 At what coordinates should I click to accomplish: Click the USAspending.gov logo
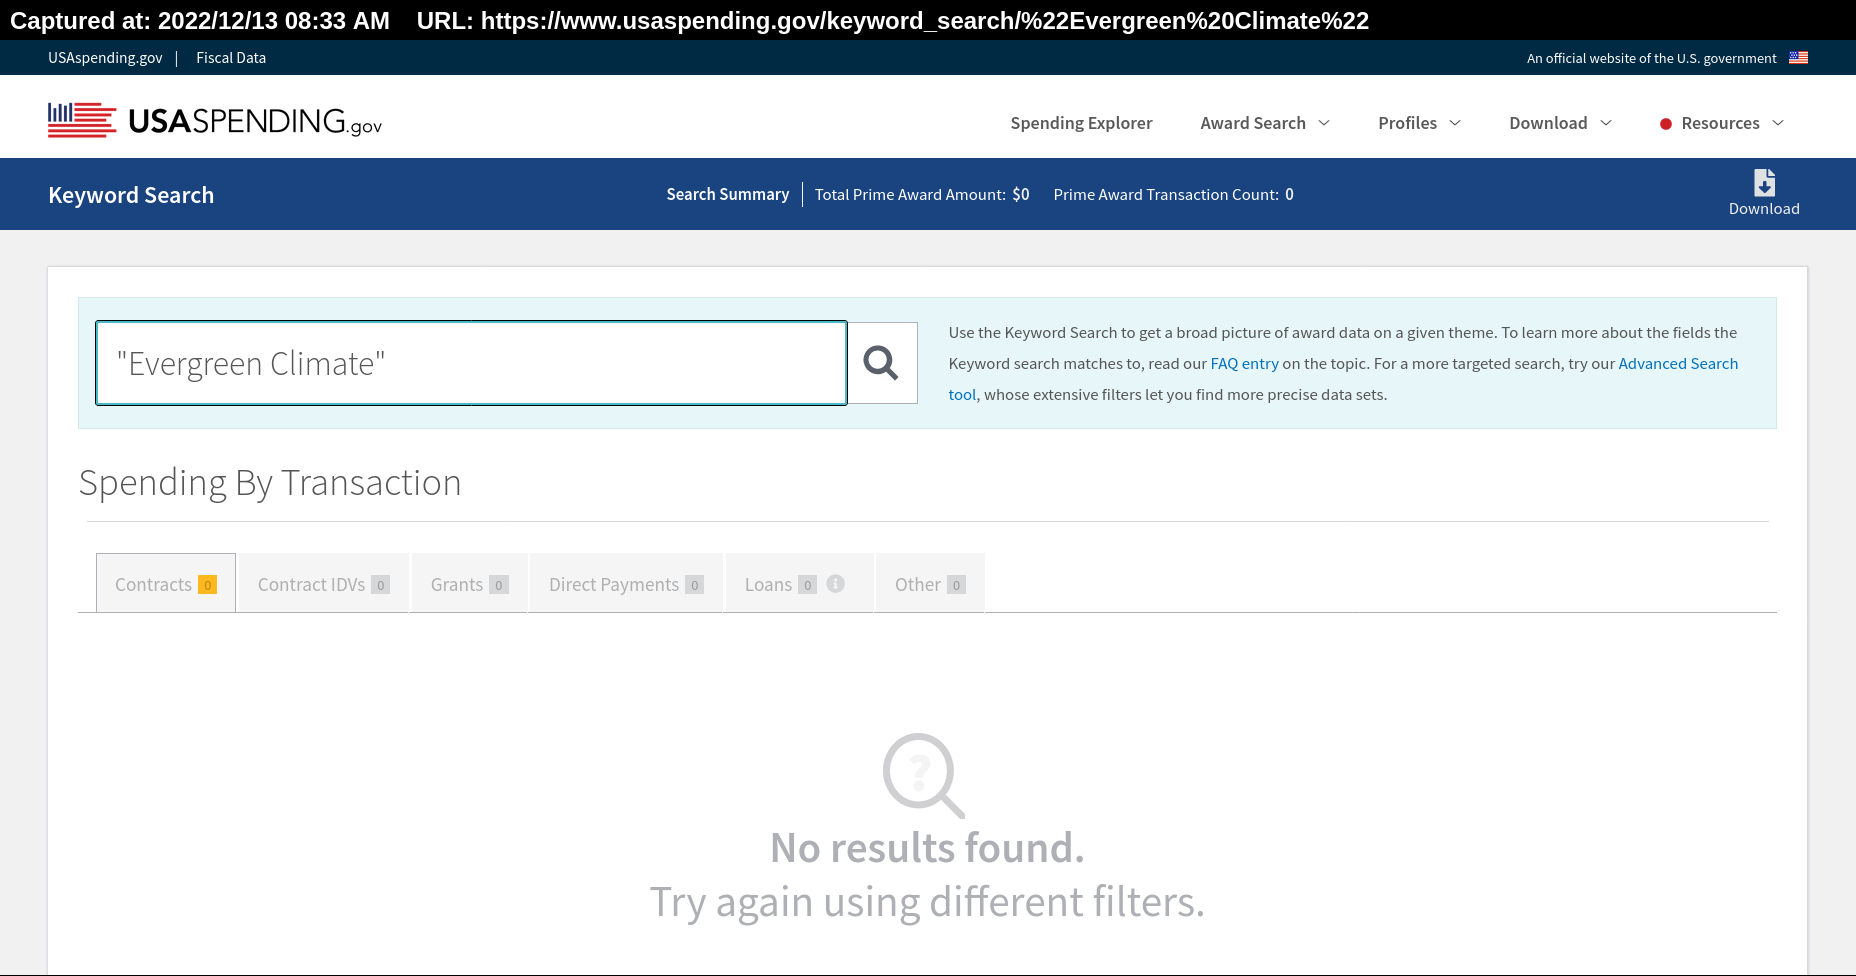pos(215,120)
